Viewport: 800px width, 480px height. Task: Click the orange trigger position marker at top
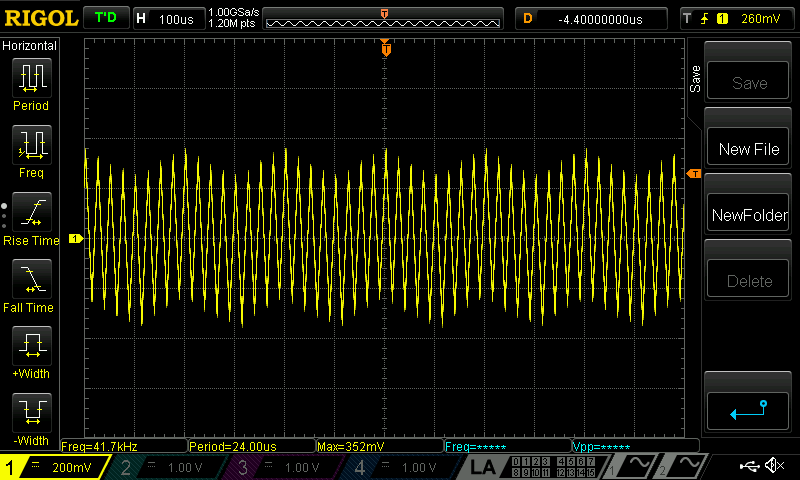pos(385,47)
